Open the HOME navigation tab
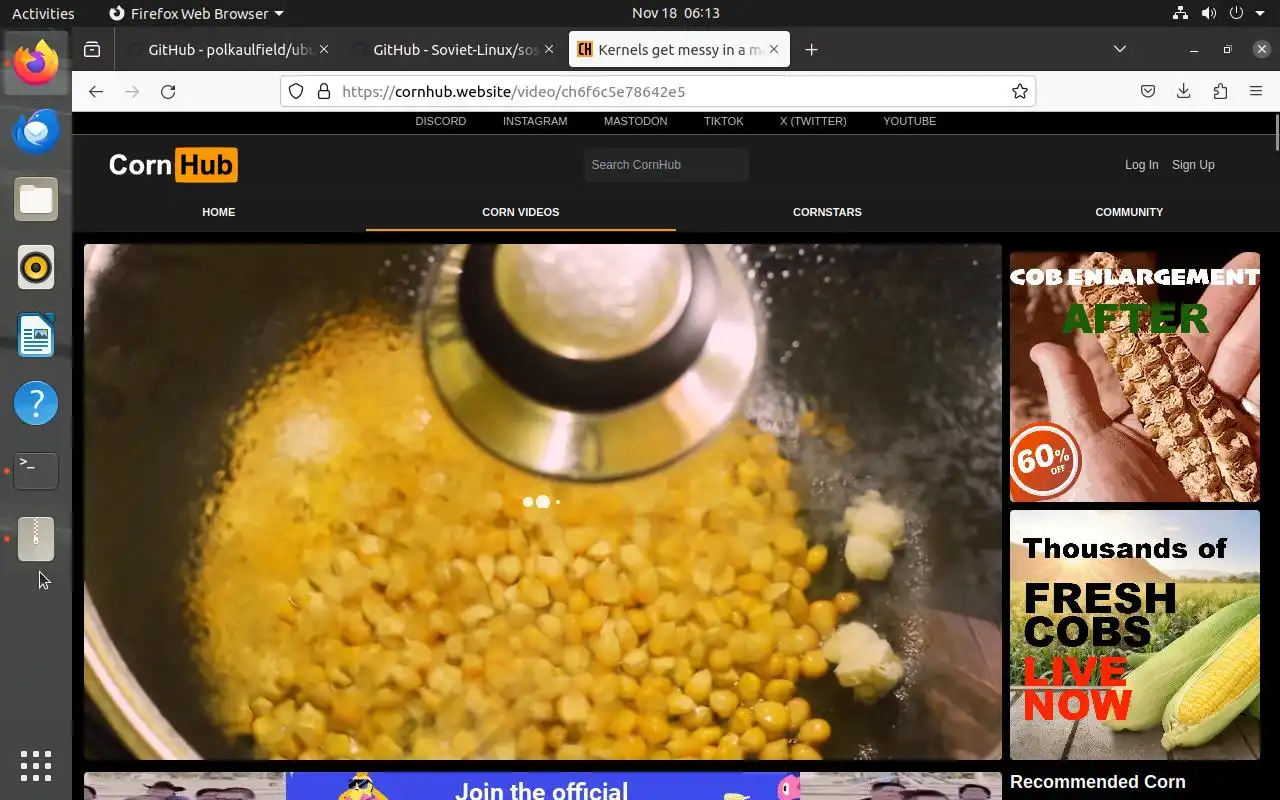Screen dimensions: 1280x800 coord(218,212)
